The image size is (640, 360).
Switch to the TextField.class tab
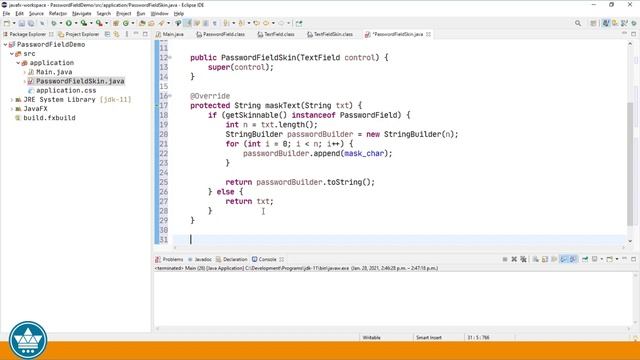point(276,34)
